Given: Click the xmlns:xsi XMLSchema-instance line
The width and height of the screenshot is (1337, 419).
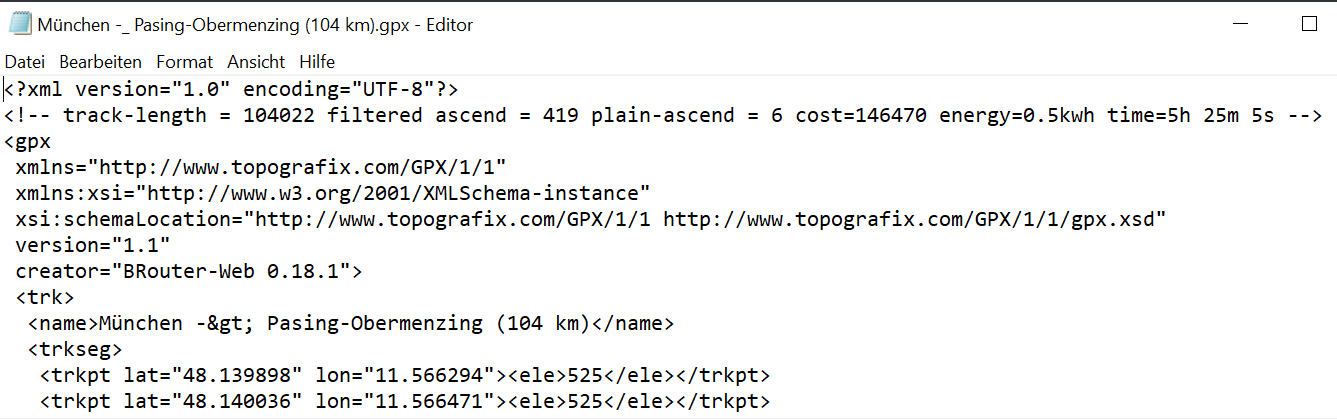Looking at the screenshot, I should [332, 194].
